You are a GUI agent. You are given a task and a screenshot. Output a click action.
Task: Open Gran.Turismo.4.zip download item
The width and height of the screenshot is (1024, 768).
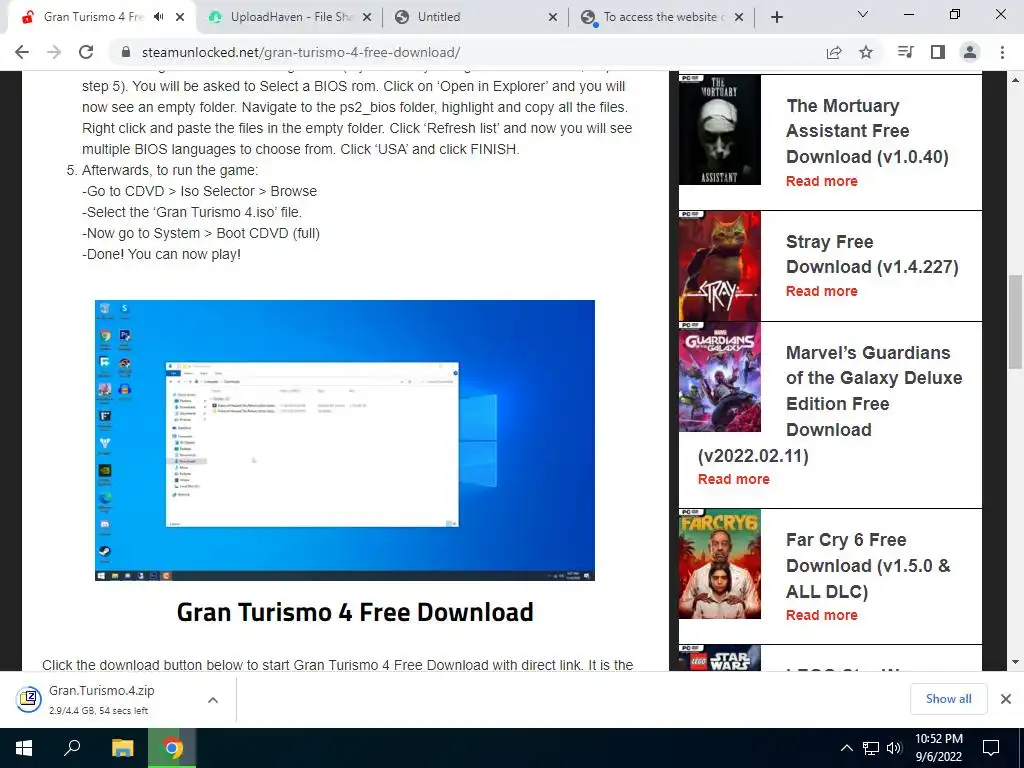point(101,699)
